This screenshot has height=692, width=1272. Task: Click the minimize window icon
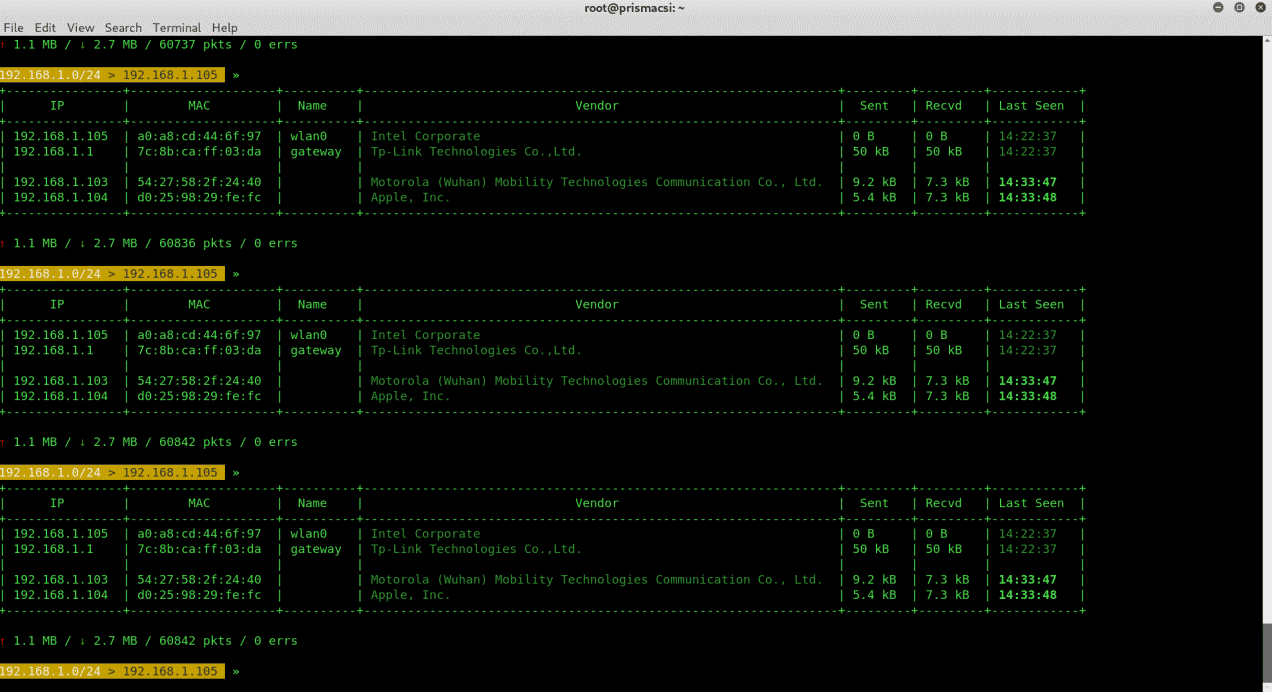tap(1216, 8)
